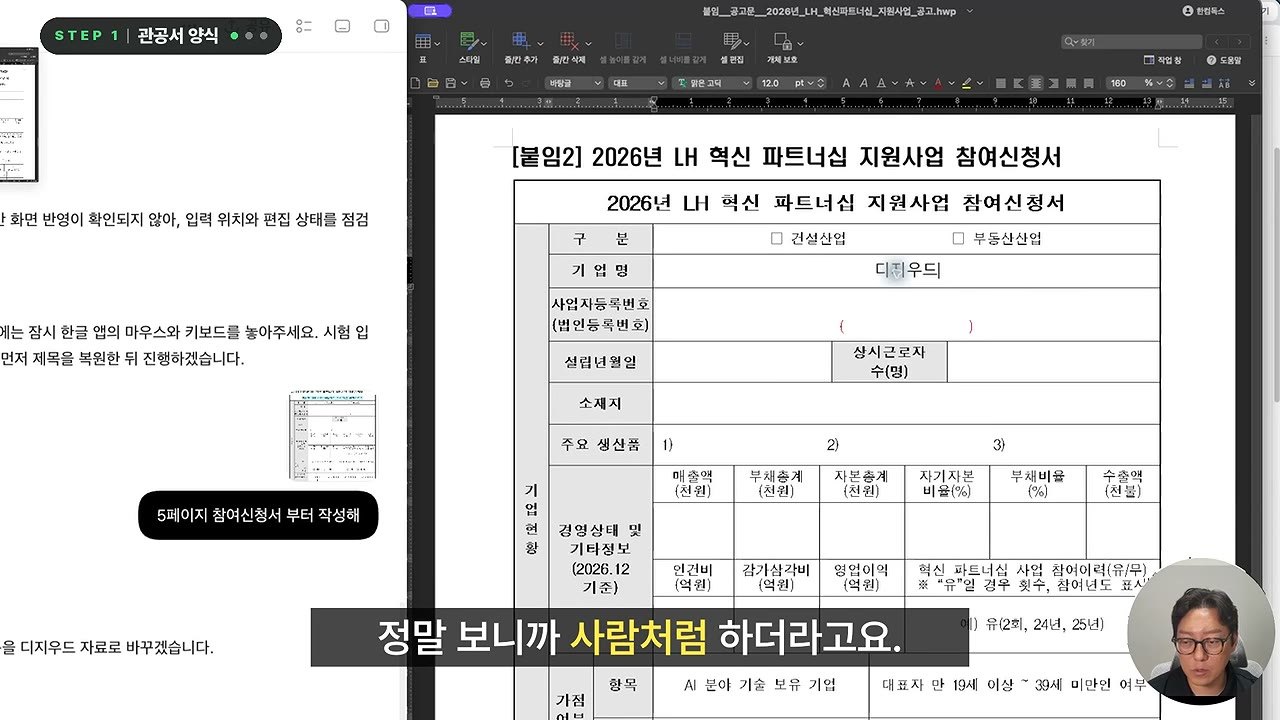Viewport: 1280px width, 720px height.
Task: Click the print icon
Action: pos(485,83)
